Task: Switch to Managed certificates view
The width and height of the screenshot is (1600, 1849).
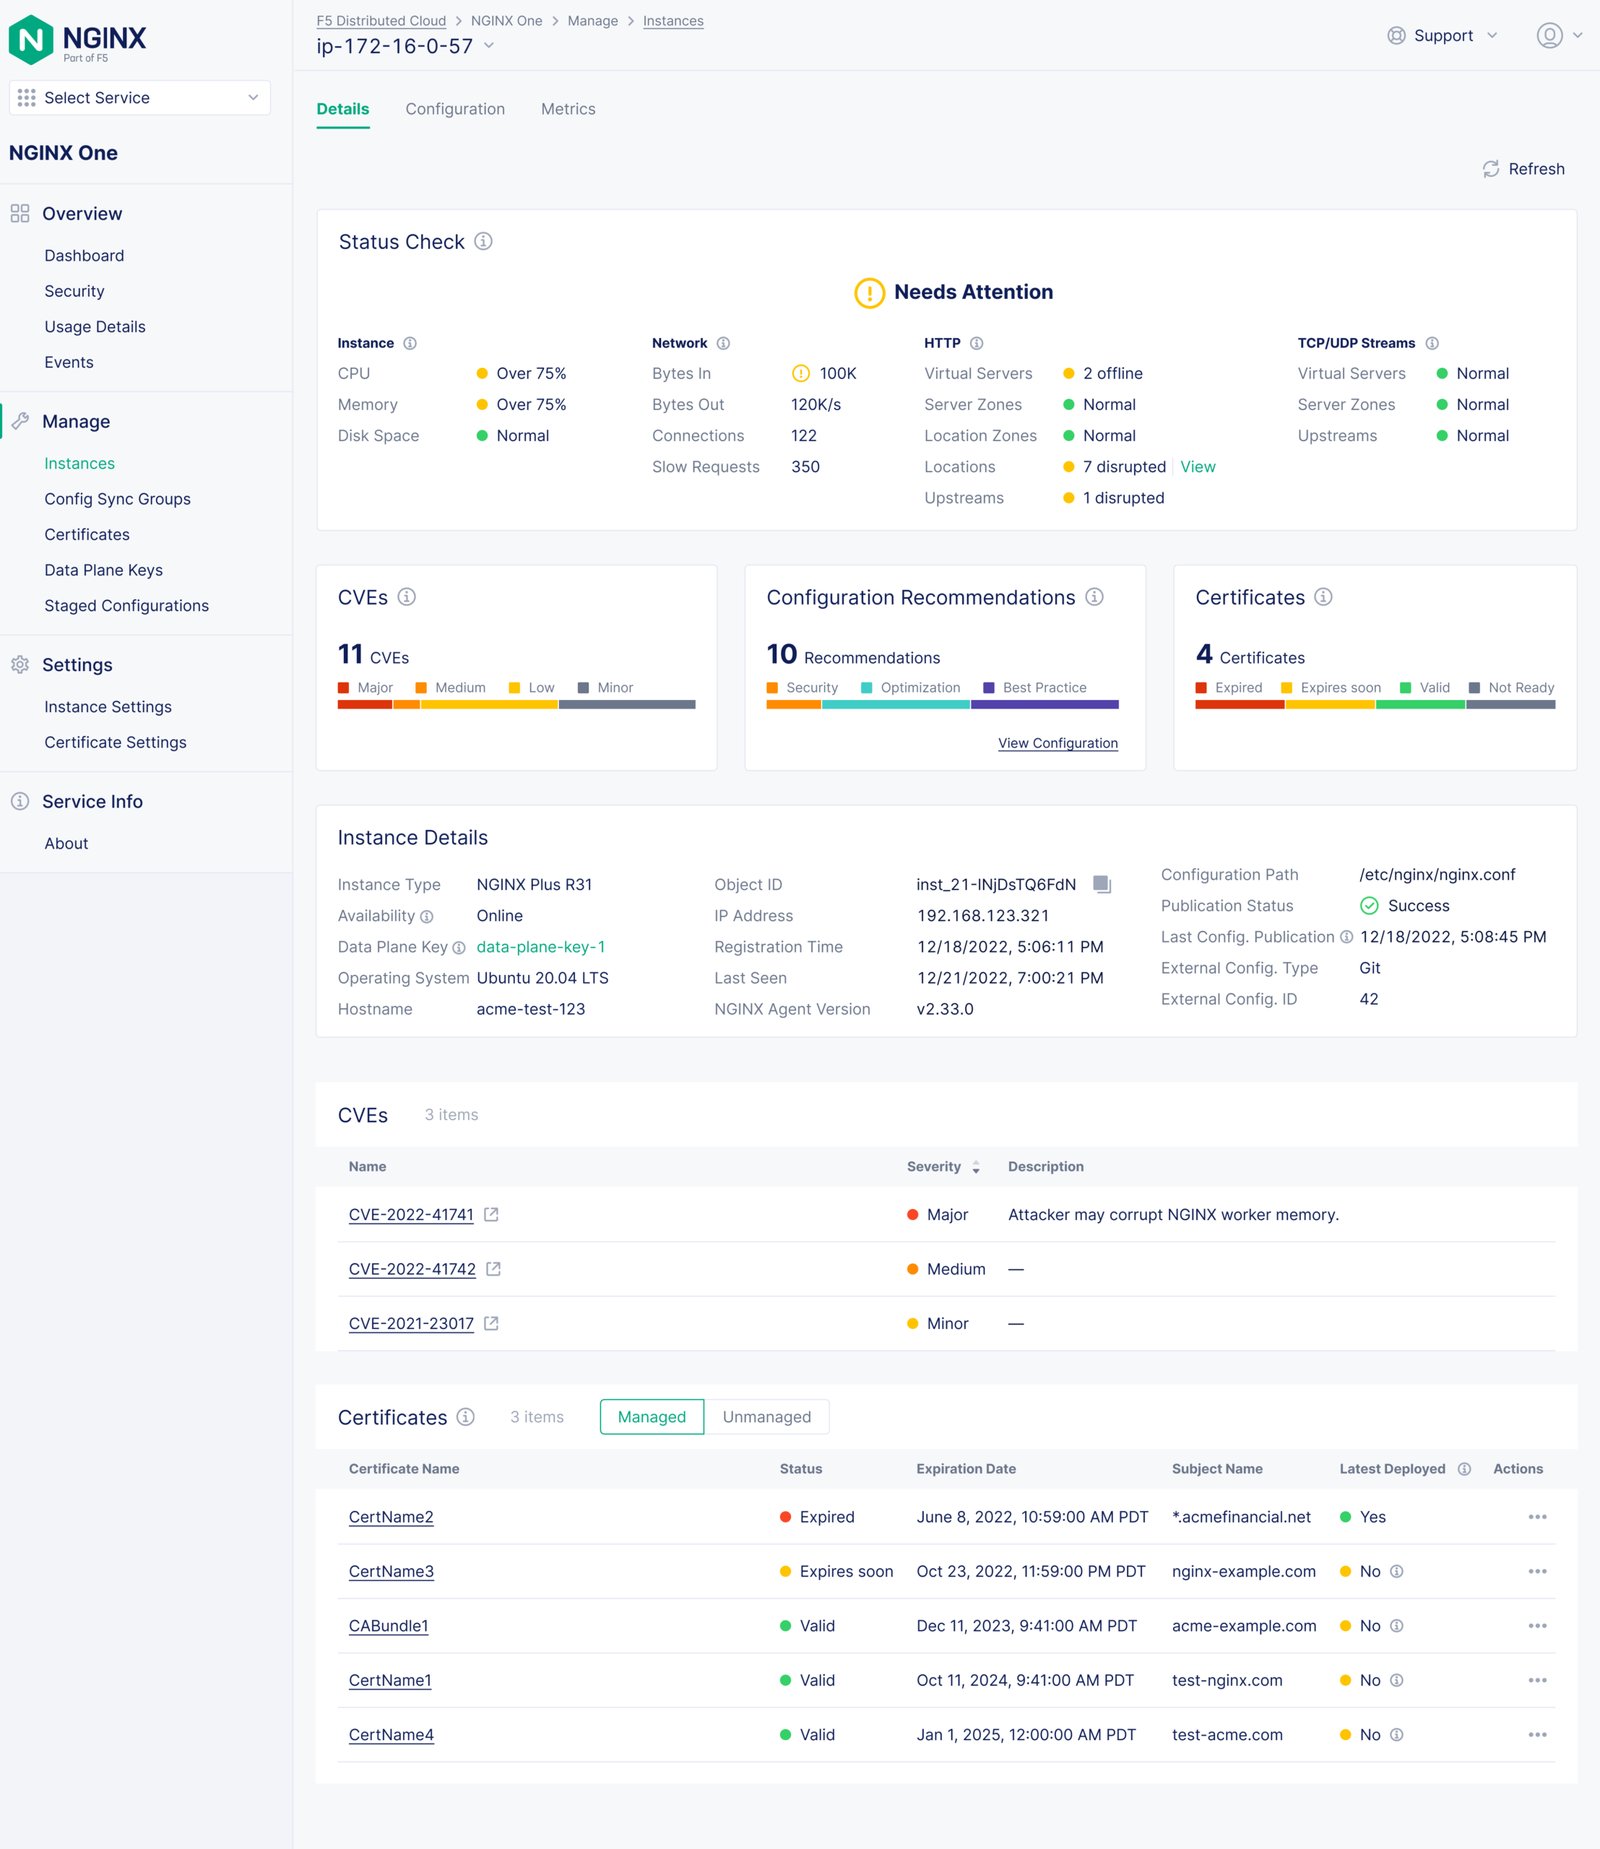Action: coord(651,1417)
